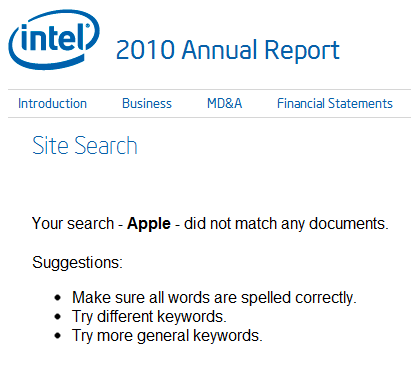Image resolution: width=411 pixels, height=366 pixels.
Task: Click the 'Try more general keywords' suggestion
Action: click(x=167, y=336)
